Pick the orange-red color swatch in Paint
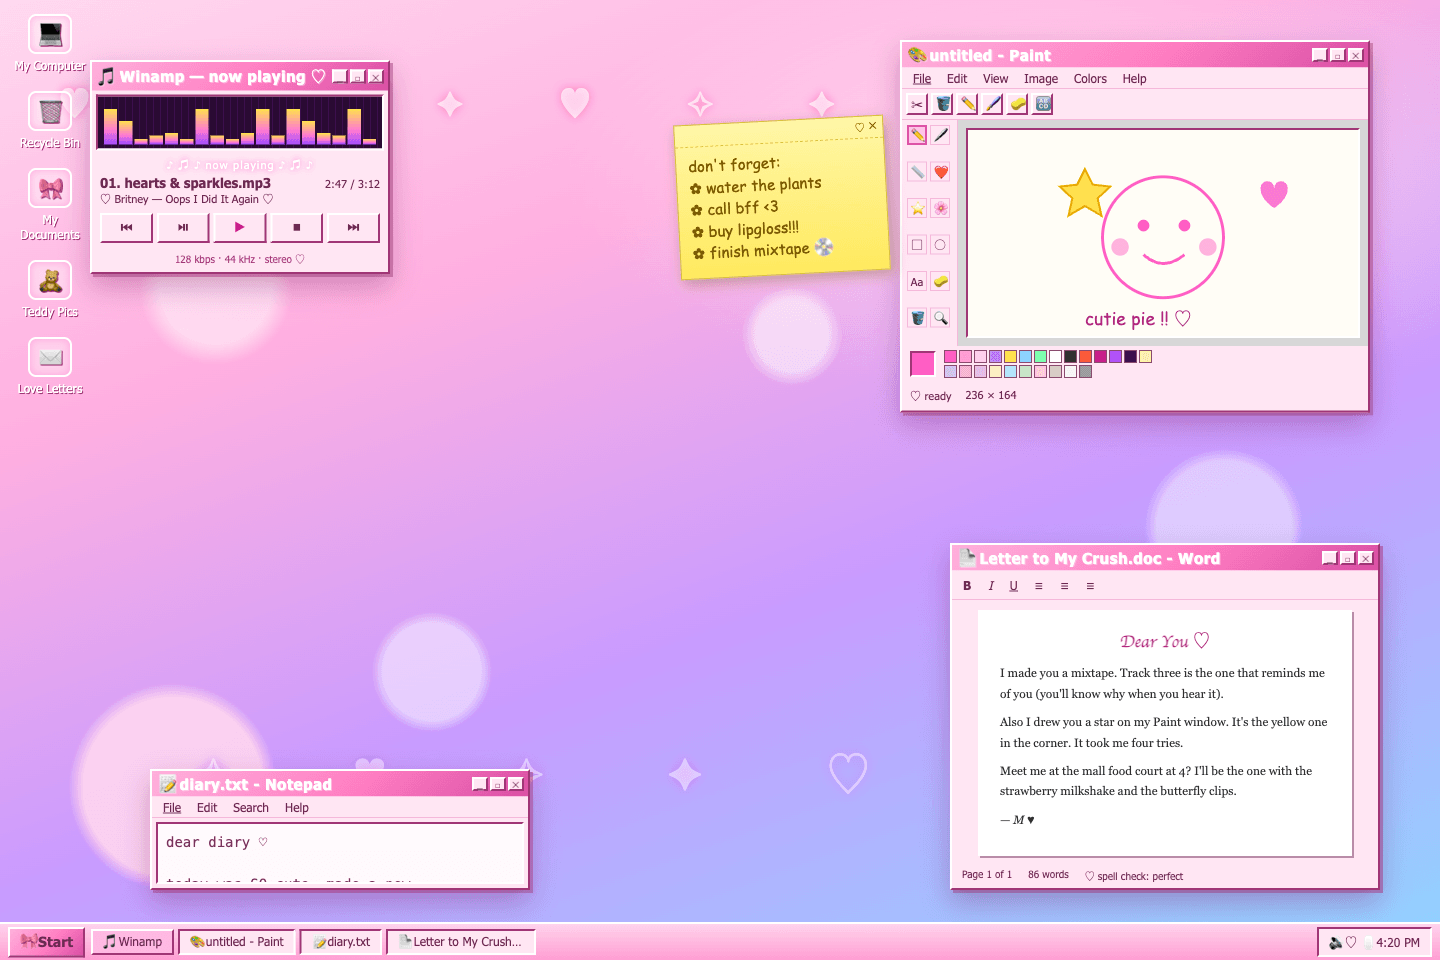Image resolution: width=1440 pixels, height=960 pixels. (x=1085, y=356)
